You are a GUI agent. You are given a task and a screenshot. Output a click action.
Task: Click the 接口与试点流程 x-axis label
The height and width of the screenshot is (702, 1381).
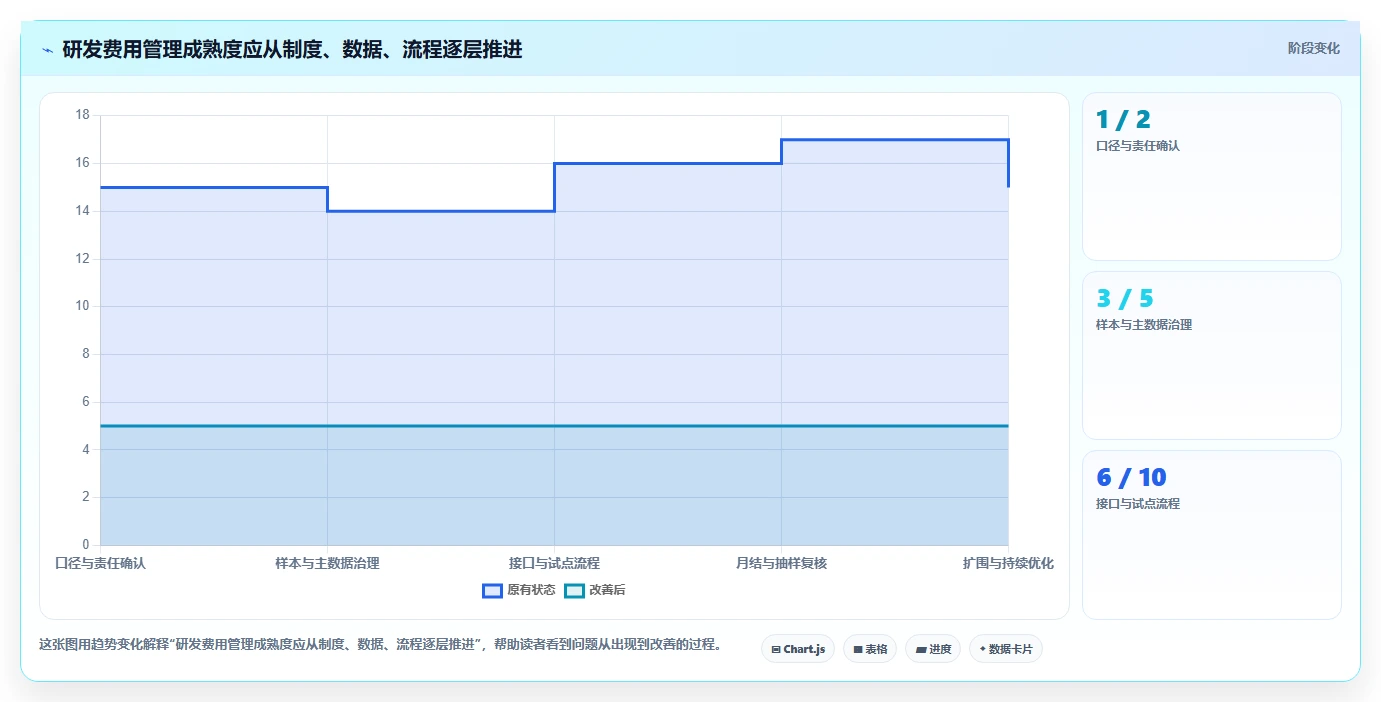[554, 564]
